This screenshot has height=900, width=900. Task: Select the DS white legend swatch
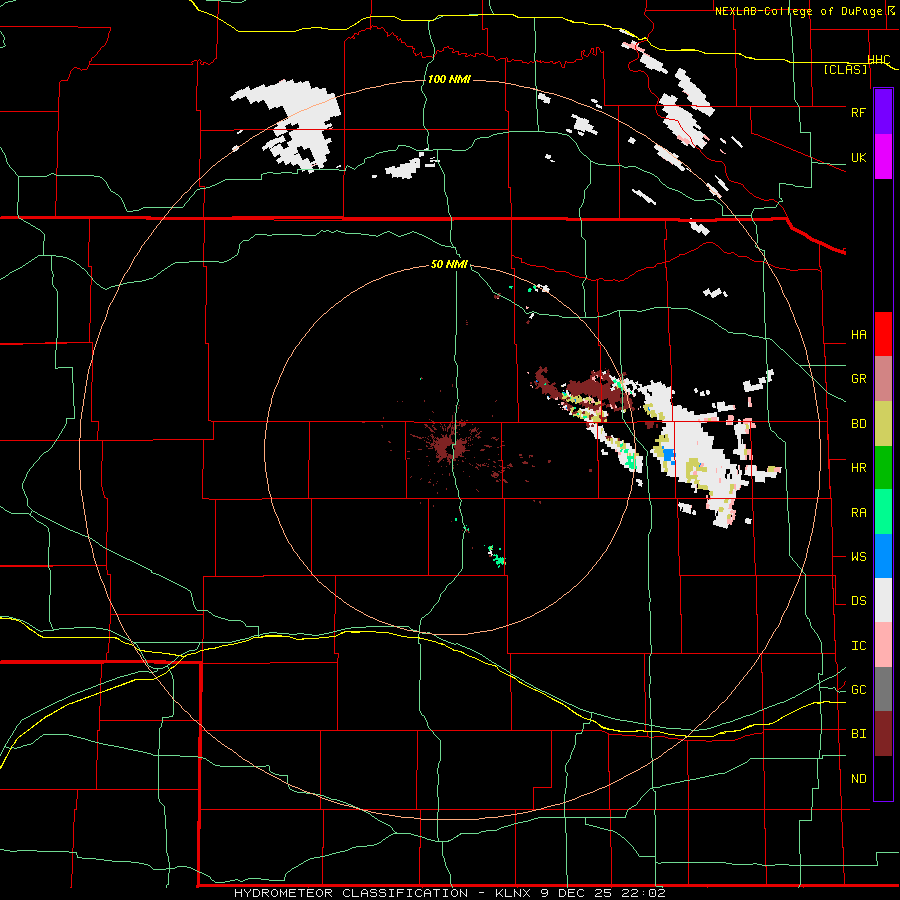(883, 600)
